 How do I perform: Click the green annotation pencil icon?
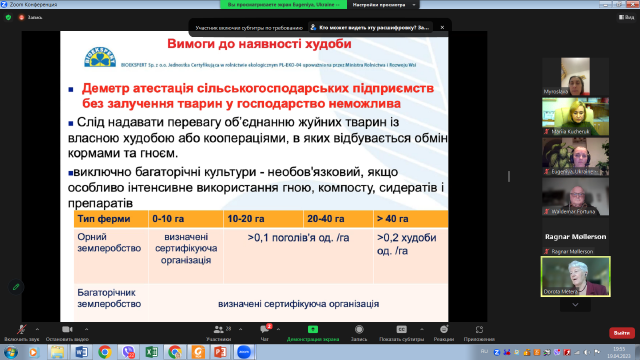click(16, 287)
